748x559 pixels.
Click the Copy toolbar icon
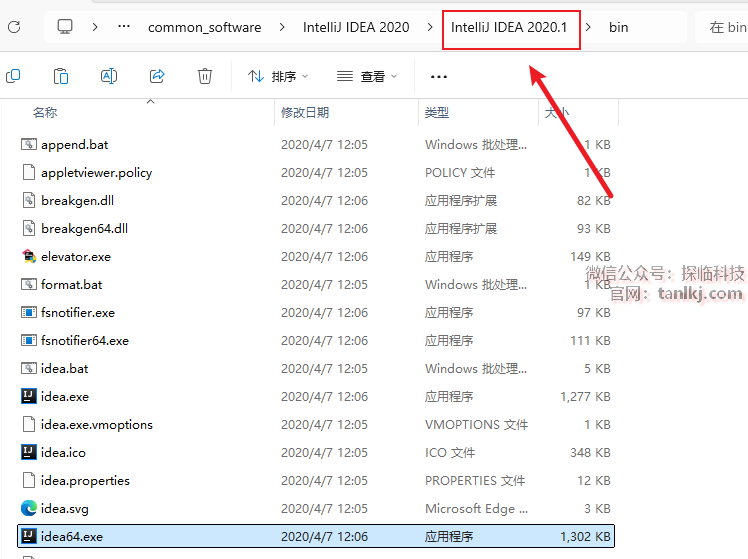pos(13,76)
